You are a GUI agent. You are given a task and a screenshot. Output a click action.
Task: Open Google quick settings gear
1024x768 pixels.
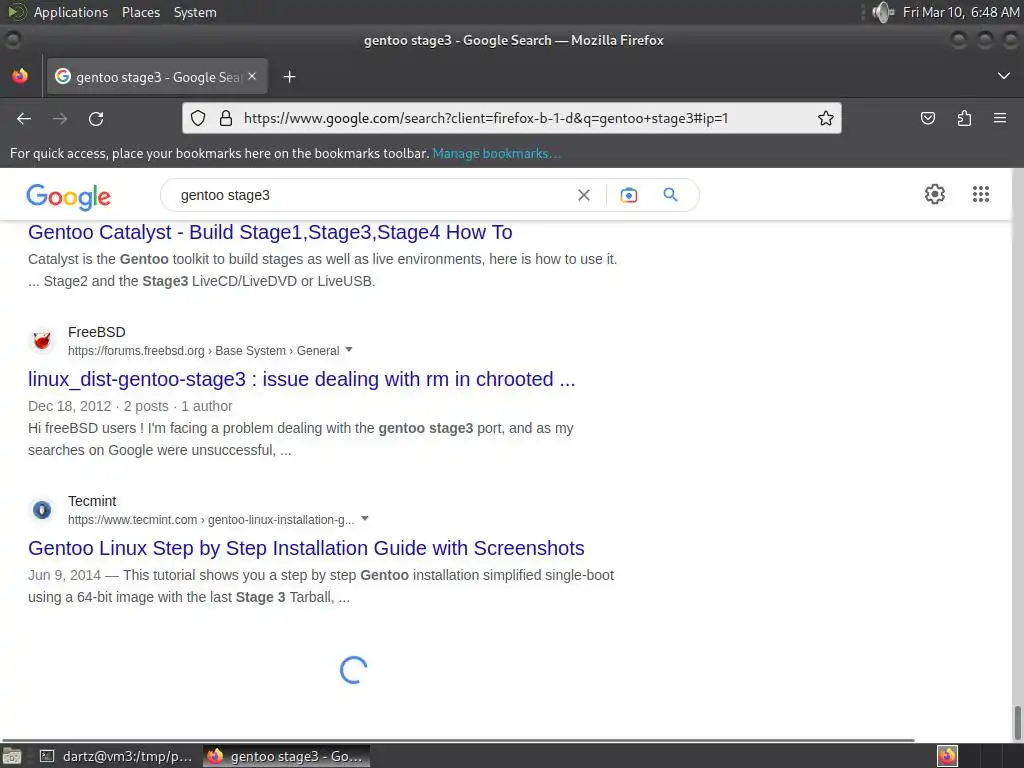[x=935, y=194]
